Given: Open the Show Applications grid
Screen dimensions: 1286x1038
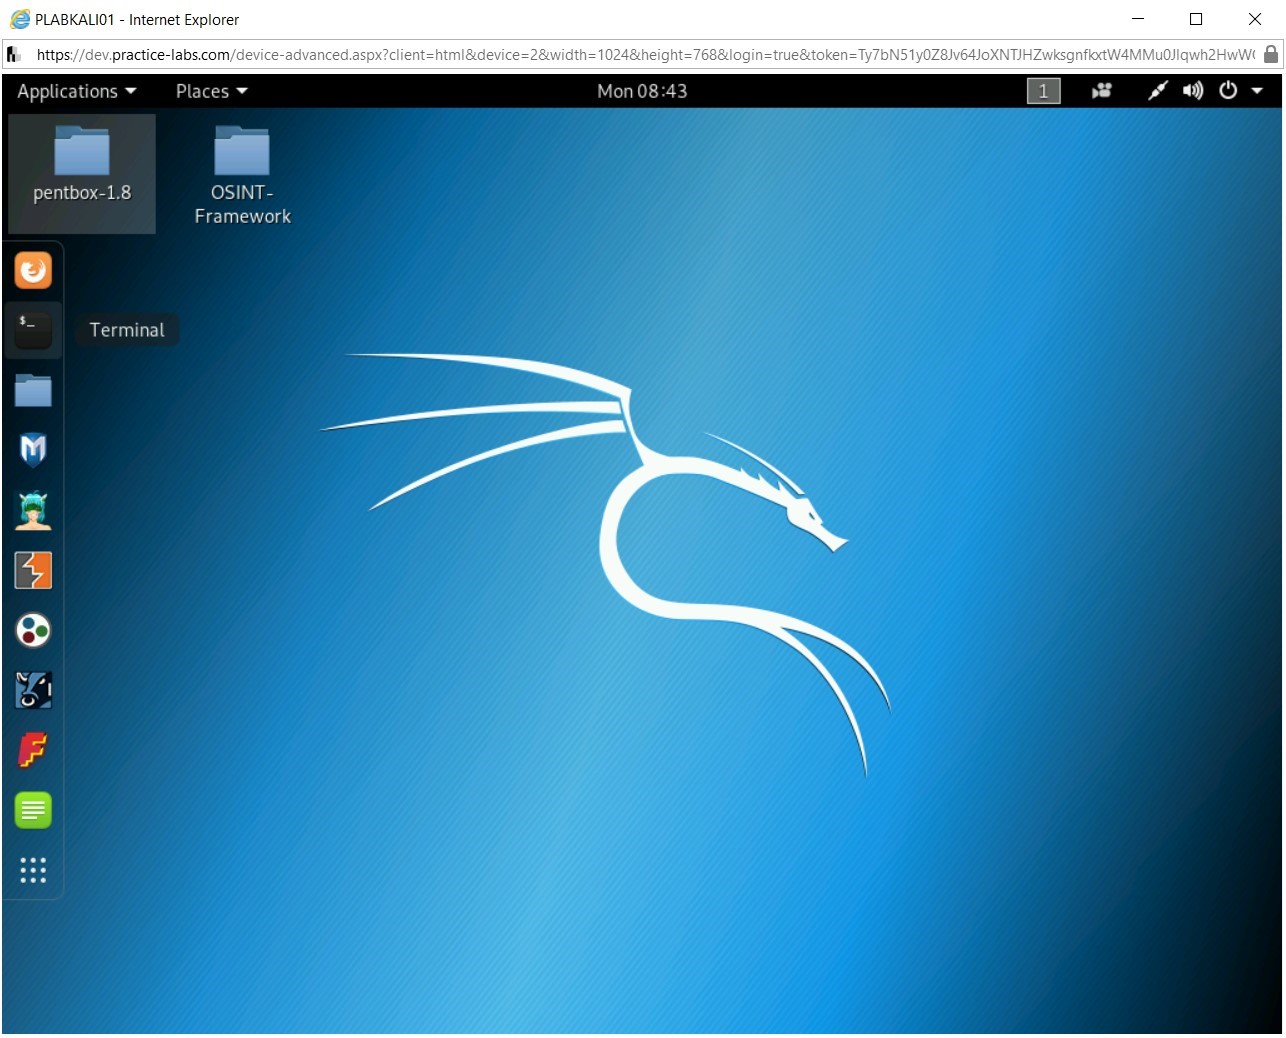Looking at the screenshot, I should [x=33, y=870].
